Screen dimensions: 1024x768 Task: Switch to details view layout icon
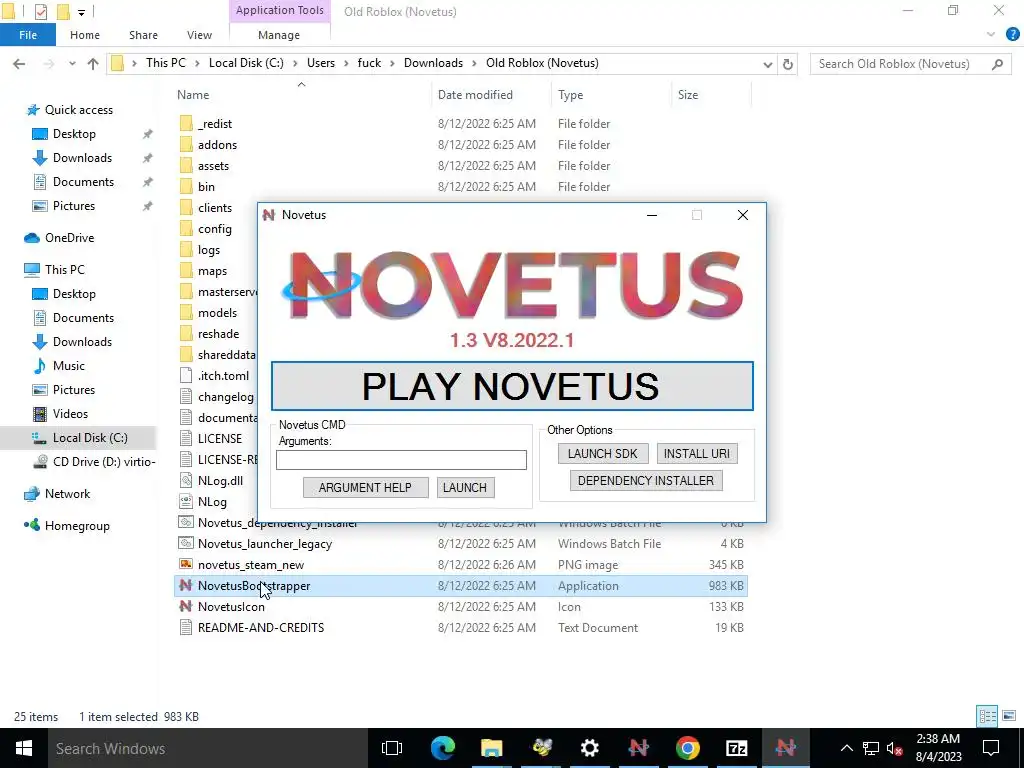[x=987, y=716]
